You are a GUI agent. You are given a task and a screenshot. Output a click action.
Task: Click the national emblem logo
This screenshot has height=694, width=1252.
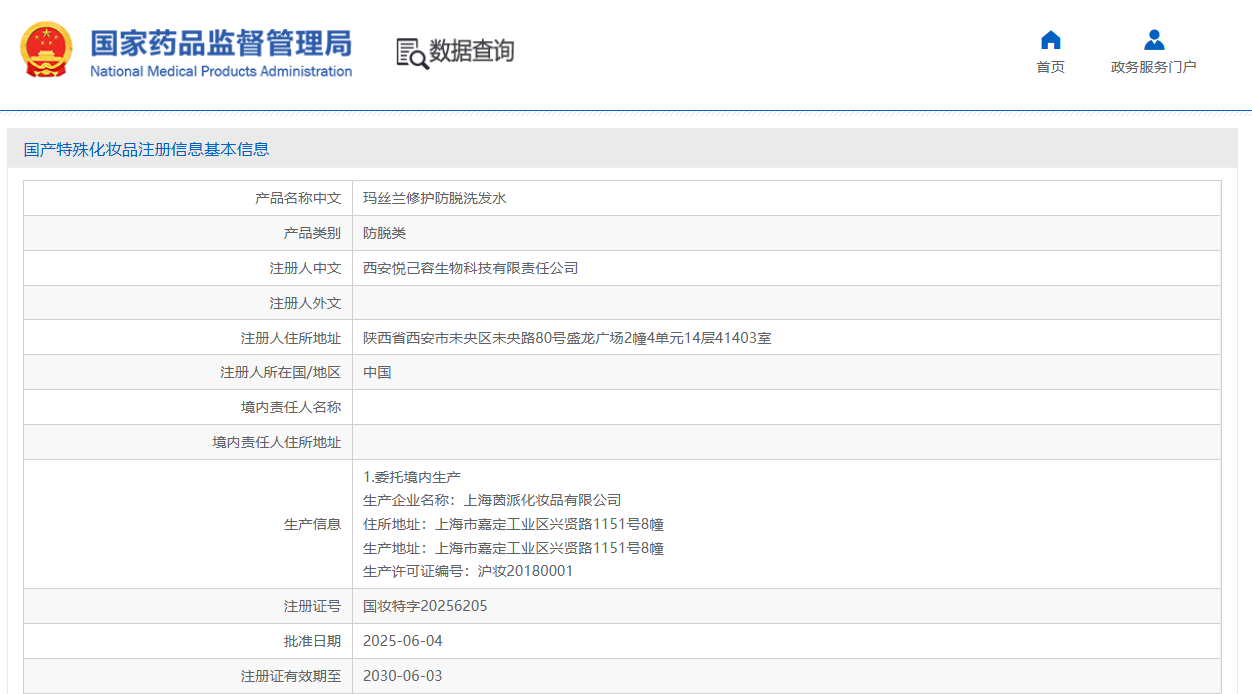46,50
